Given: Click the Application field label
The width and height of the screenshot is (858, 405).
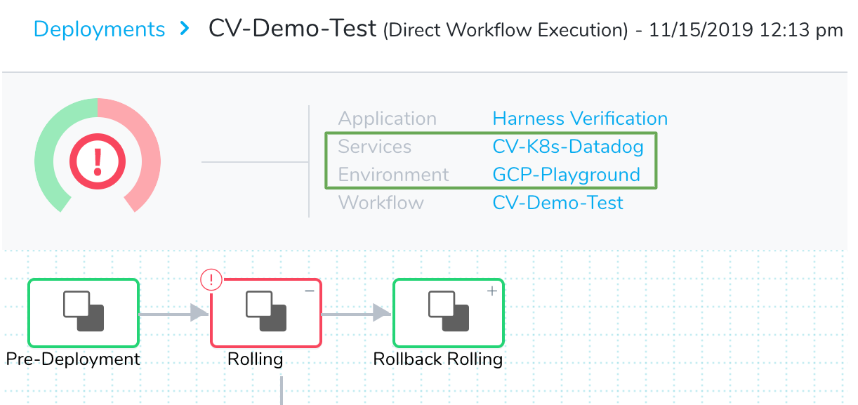Looking at the screenshot, I should click(387, 119).
